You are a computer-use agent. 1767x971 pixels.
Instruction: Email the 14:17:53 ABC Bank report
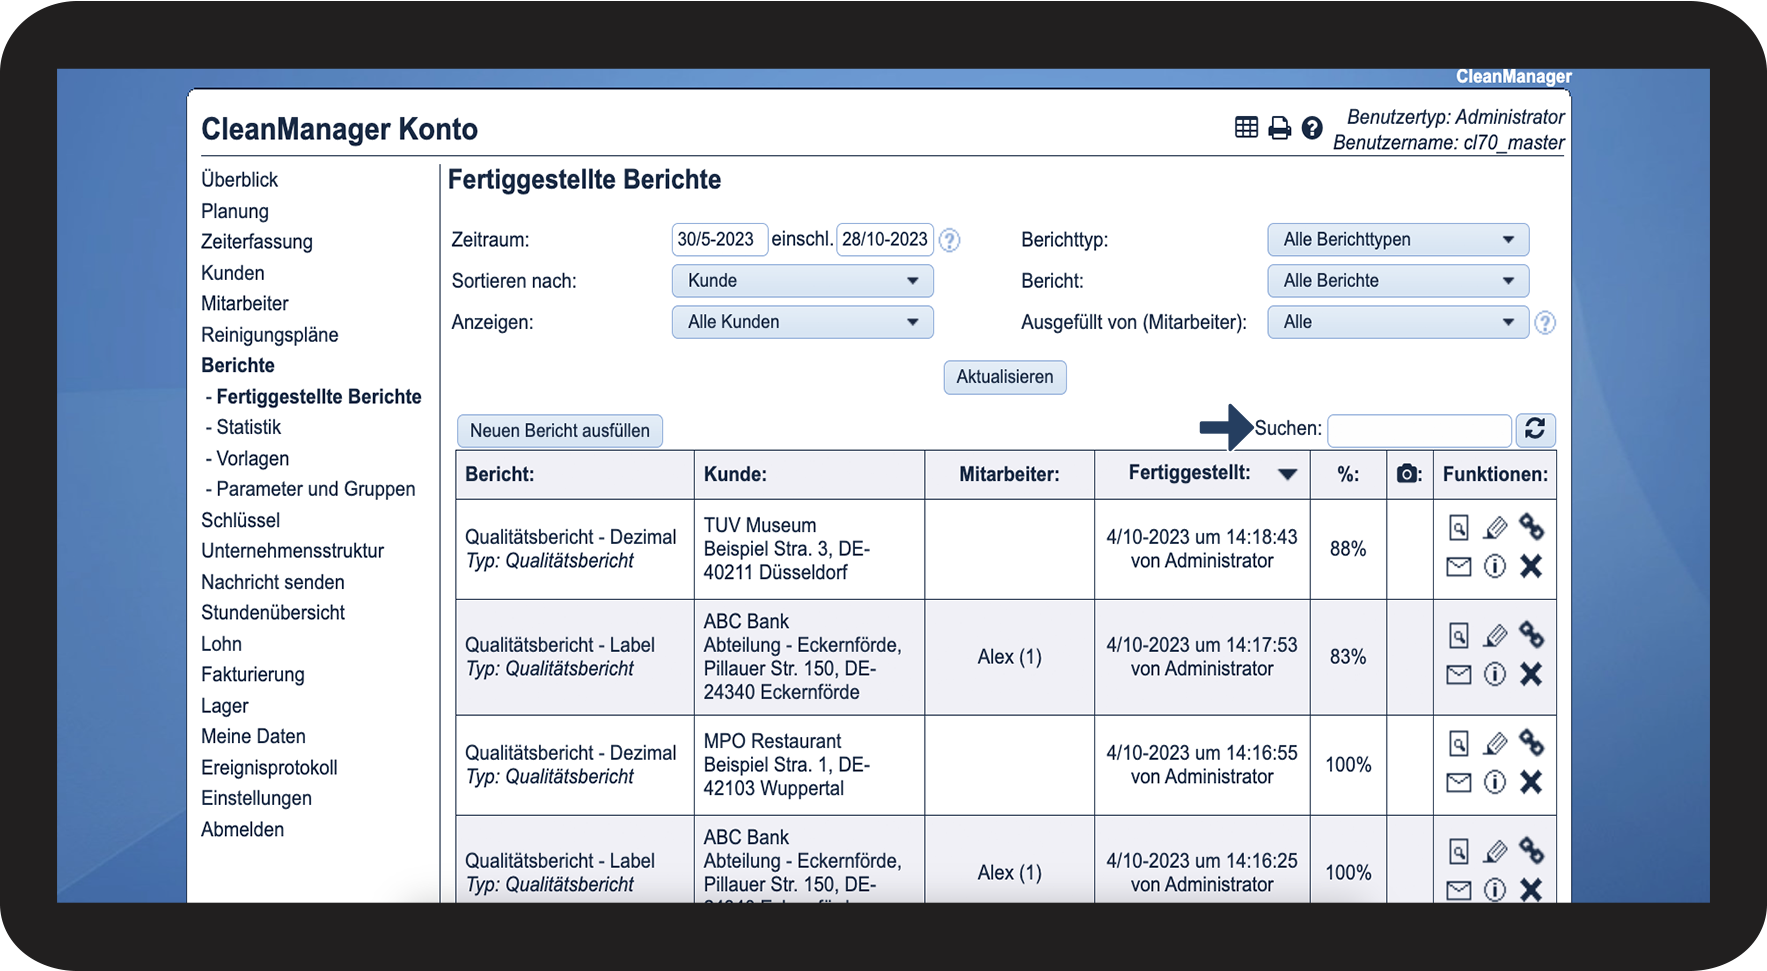coord(1459,675)
